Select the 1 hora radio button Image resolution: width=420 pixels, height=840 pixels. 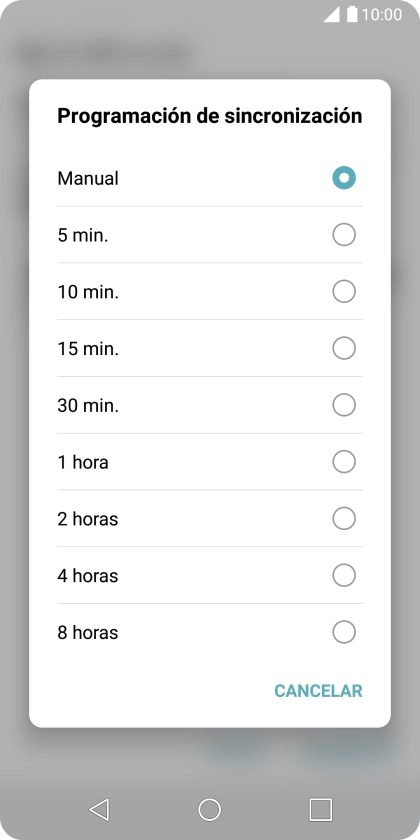344,462
